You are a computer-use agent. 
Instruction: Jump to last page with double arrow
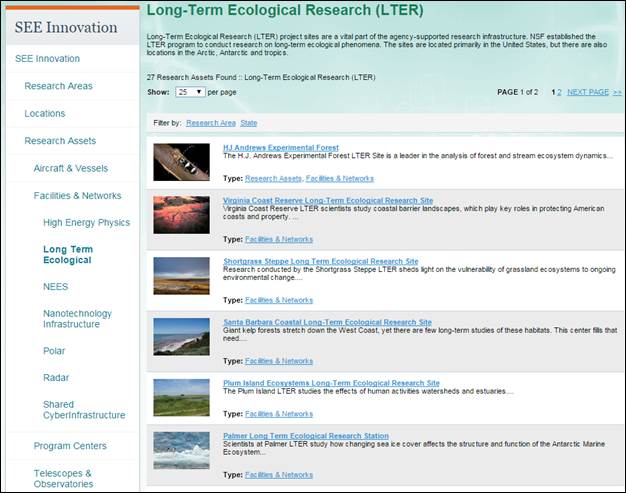617,92
